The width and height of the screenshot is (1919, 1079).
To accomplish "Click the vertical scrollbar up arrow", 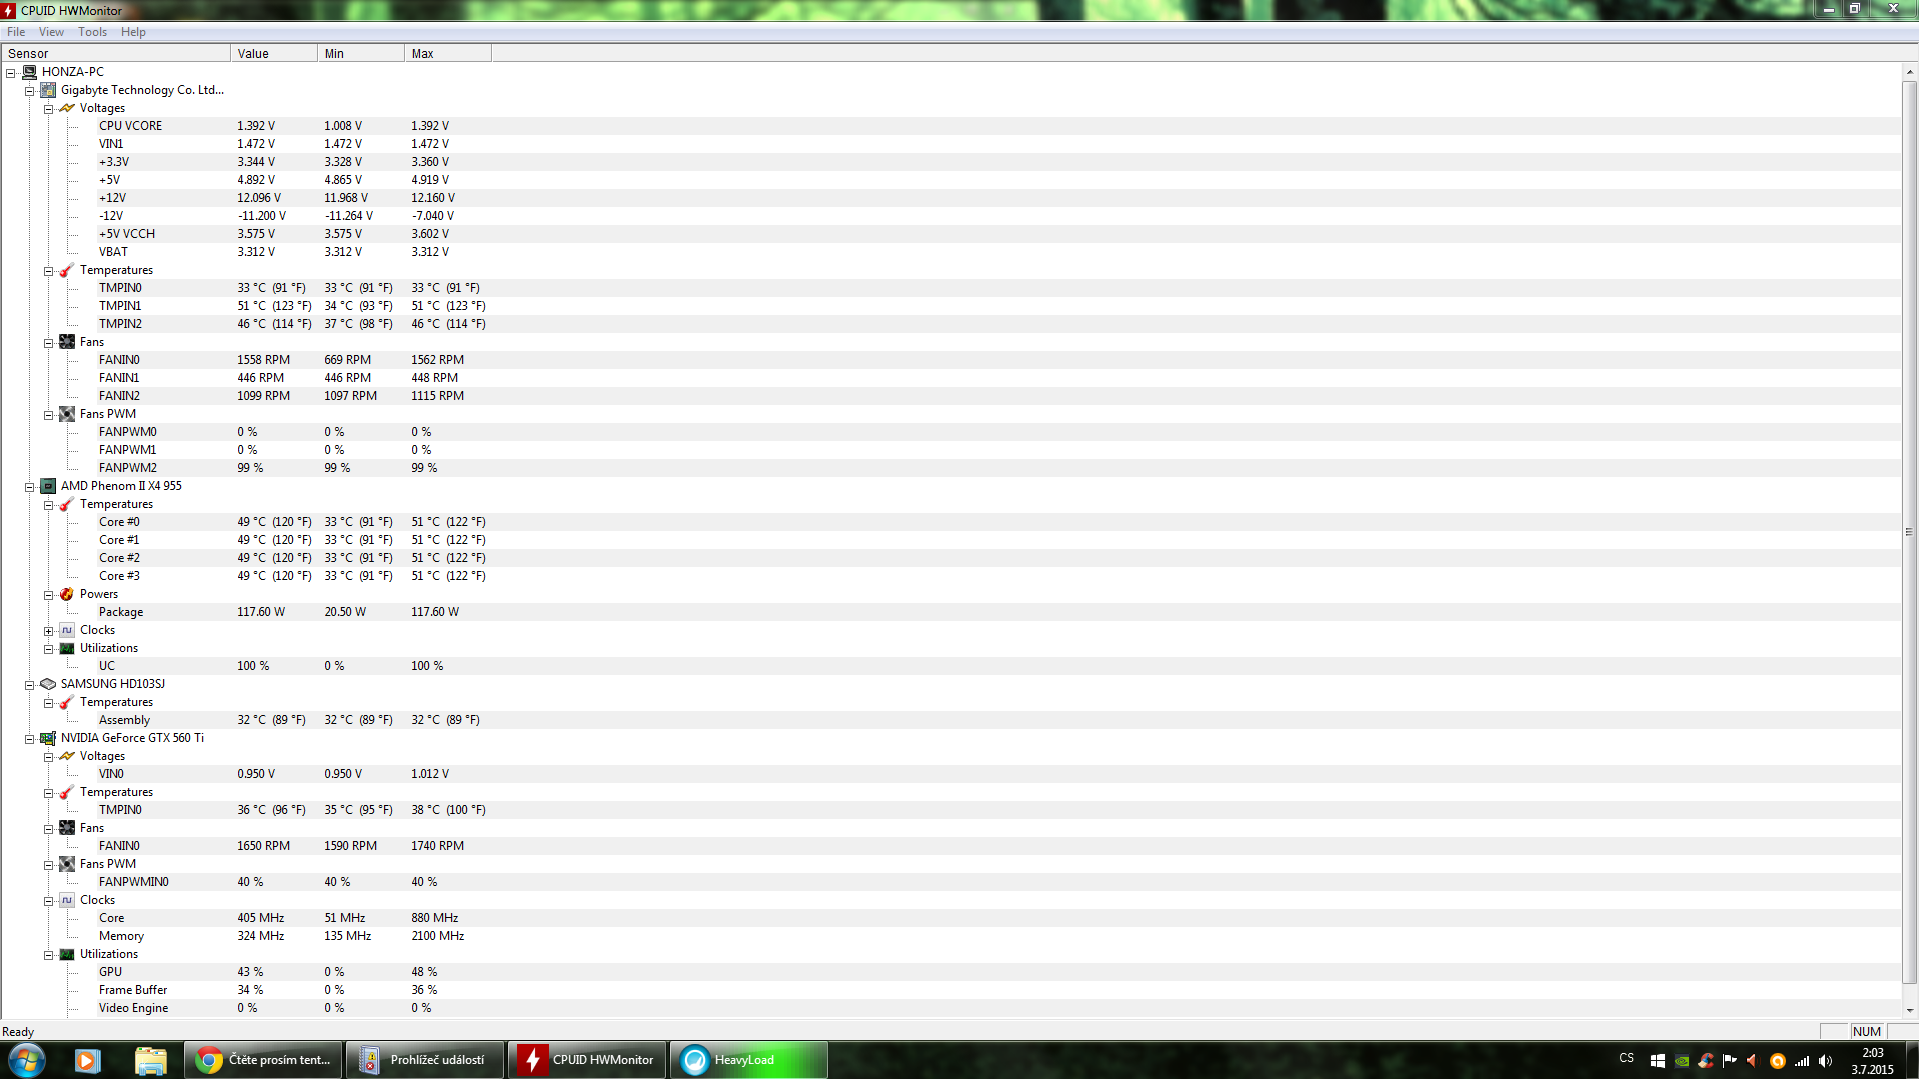I will 1910,72.
